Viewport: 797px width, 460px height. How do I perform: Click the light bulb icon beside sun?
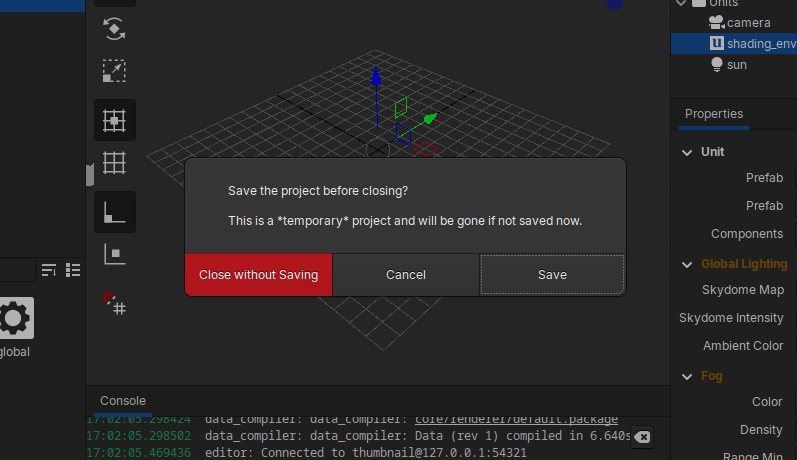(x=717, y=65)
